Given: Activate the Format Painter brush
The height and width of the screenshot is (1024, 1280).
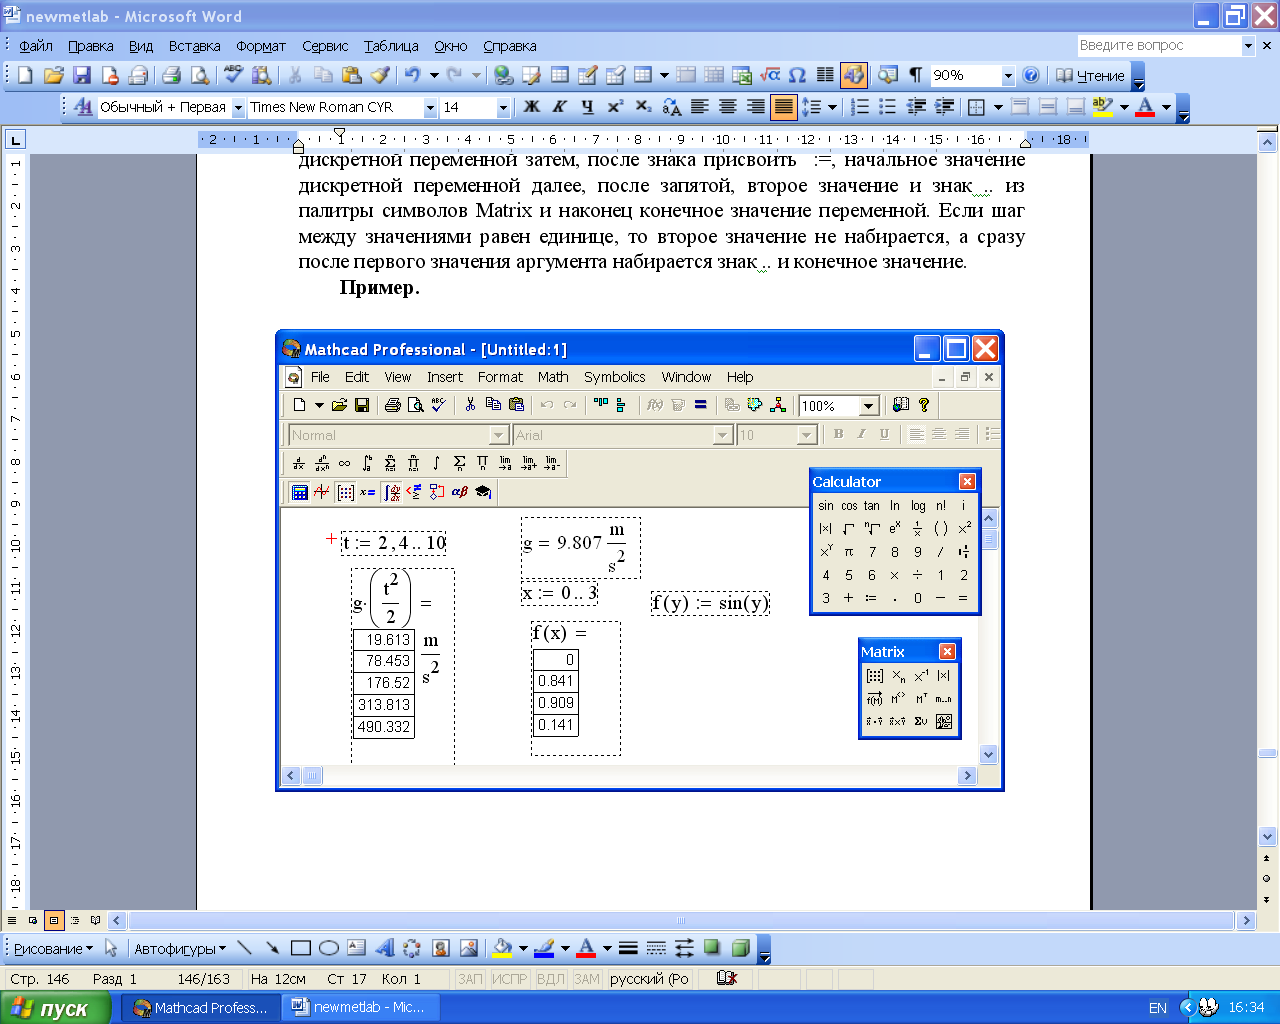Looking at the screenshot, I should (x=379, y=75).
